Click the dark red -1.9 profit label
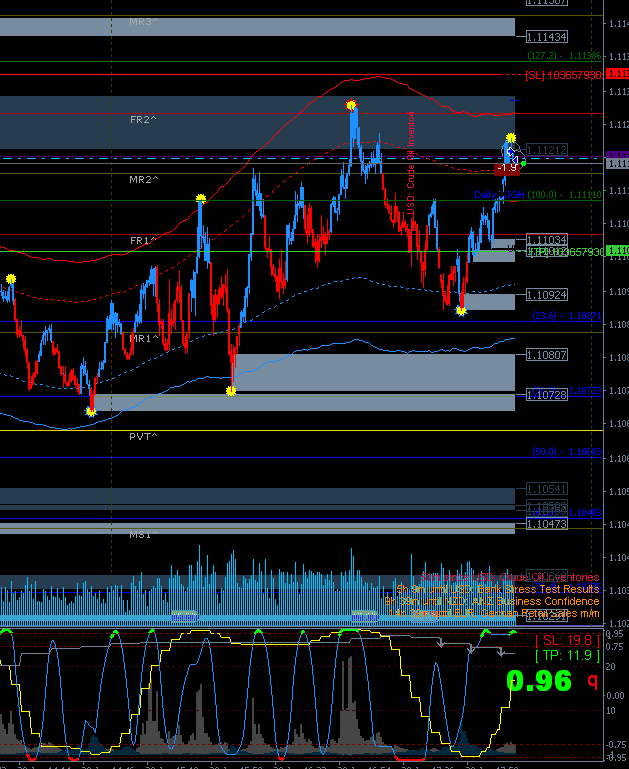Image resolution: width=629 pixels, height=769 pixels. click(x=506, y=168)
